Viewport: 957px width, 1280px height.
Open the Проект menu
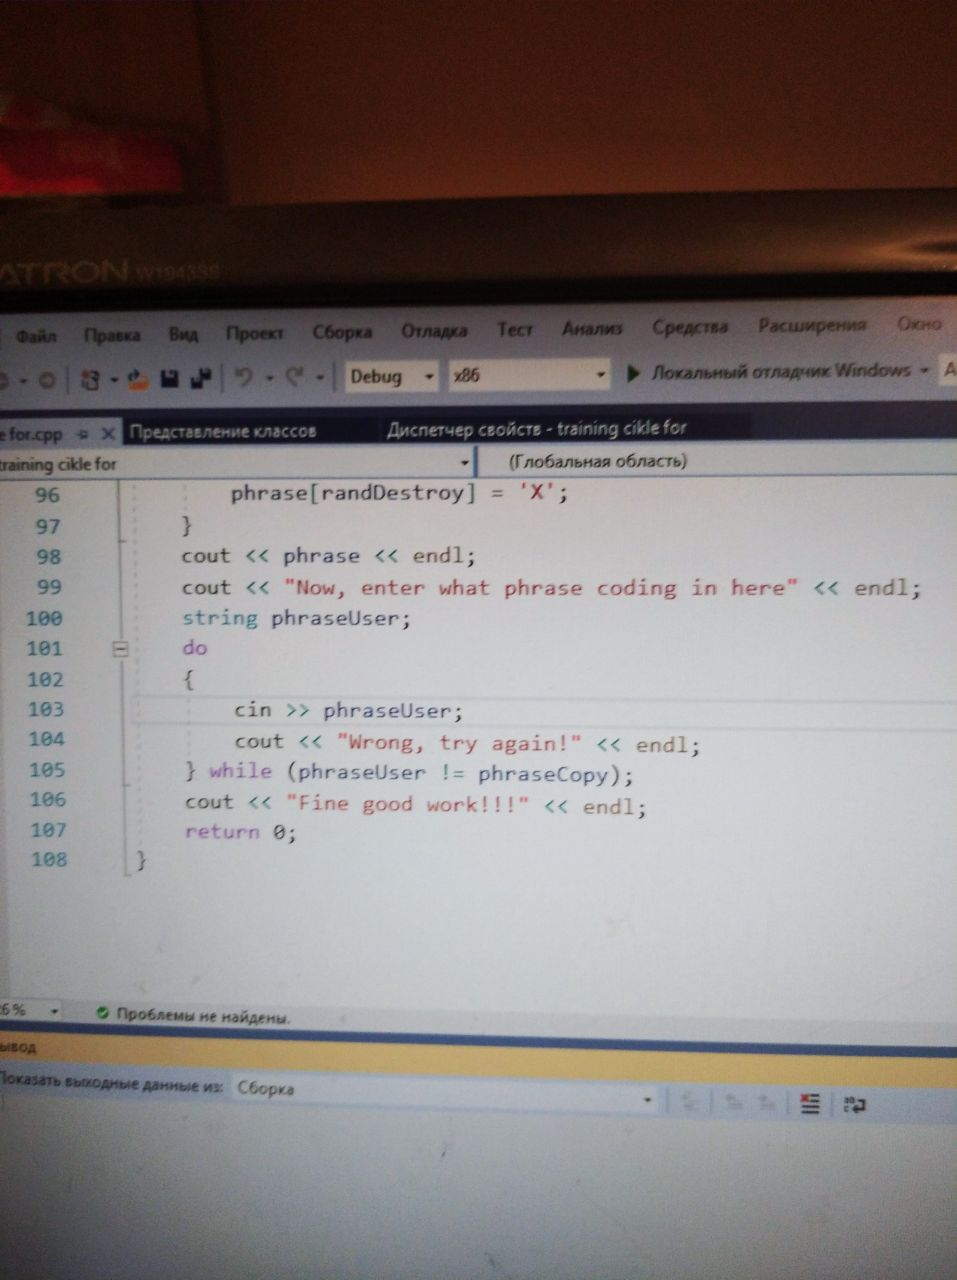click(254, 333)
